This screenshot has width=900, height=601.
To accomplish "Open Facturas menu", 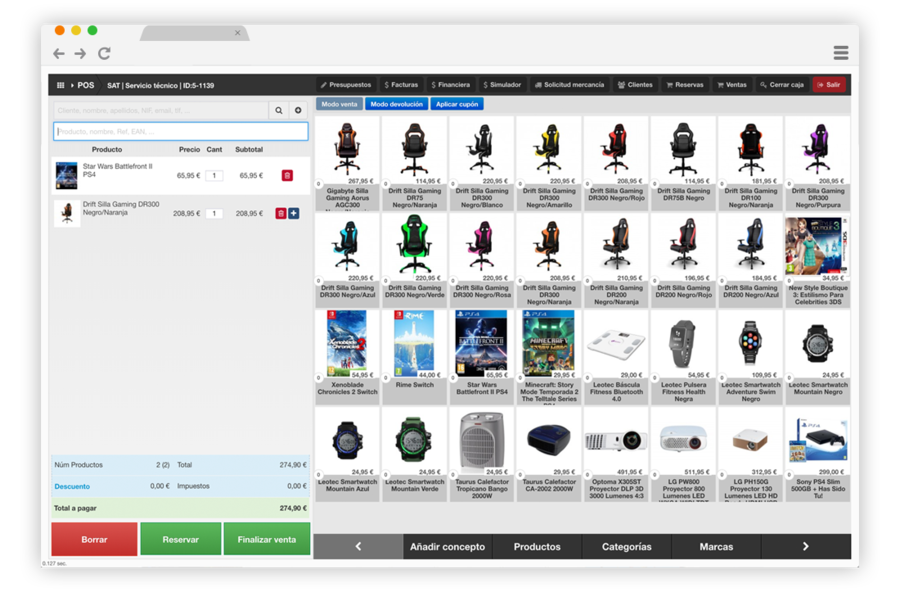I will point(401,85).
